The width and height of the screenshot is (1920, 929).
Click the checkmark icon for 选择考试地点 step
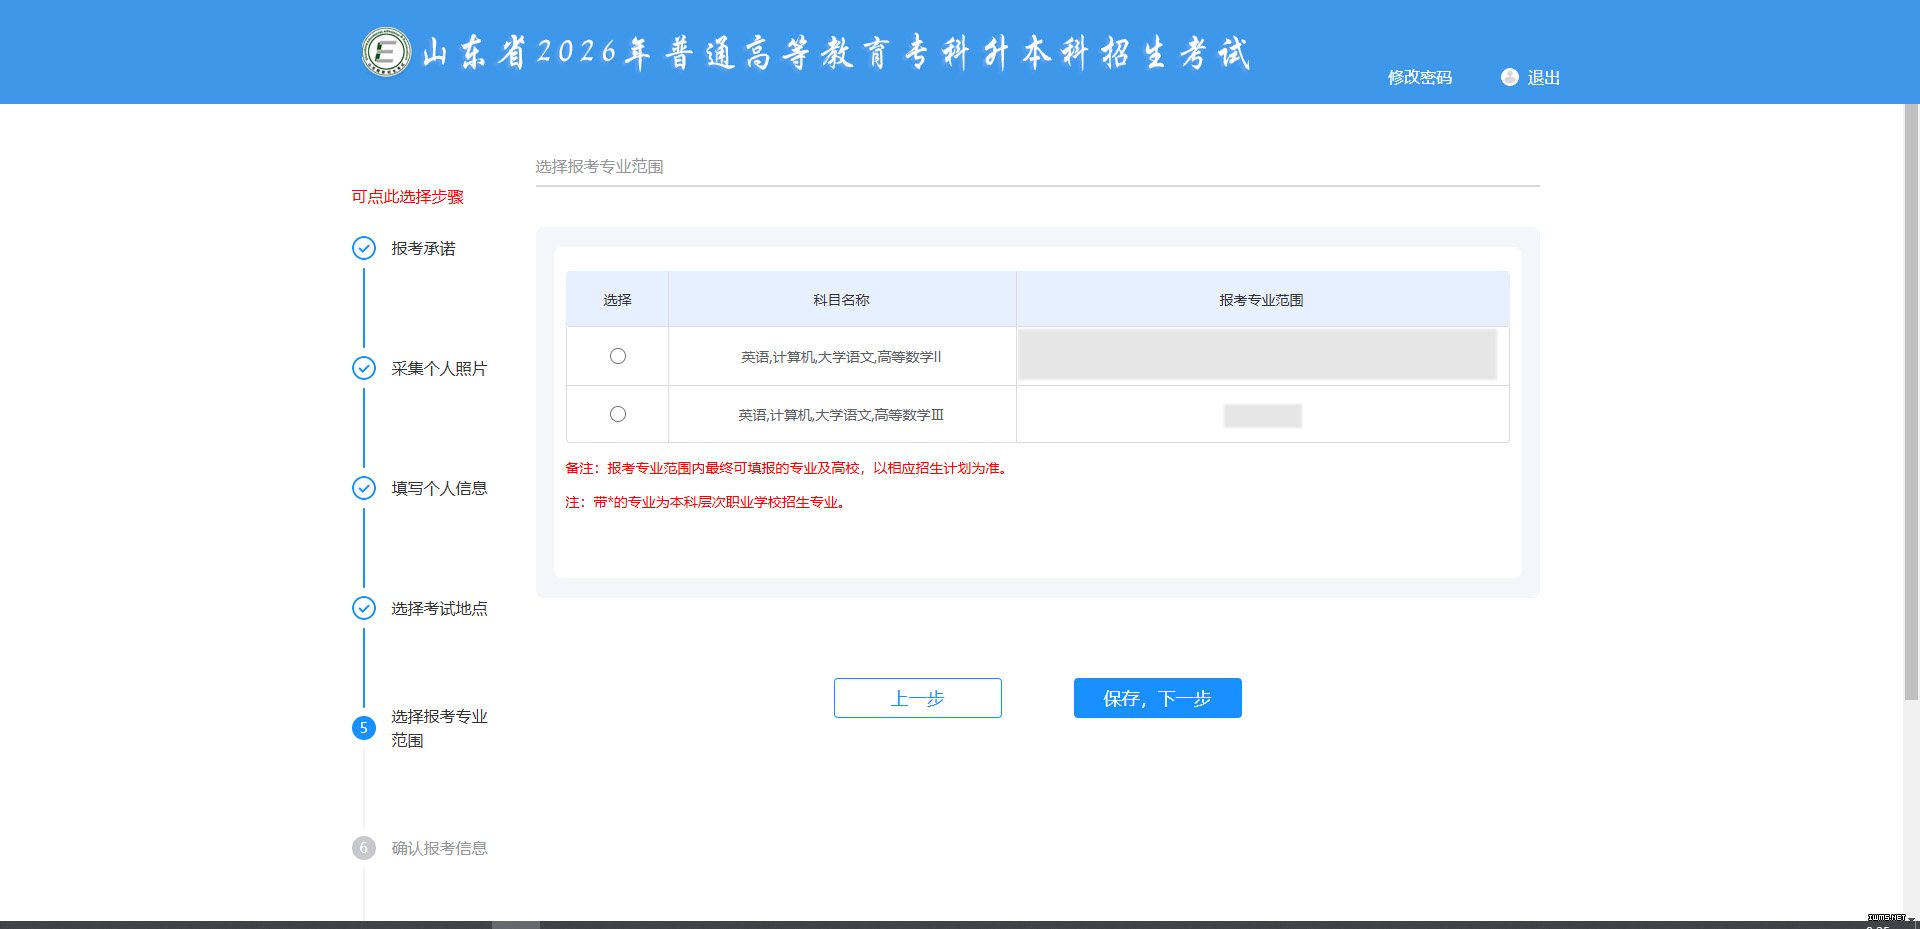point(364,608)
